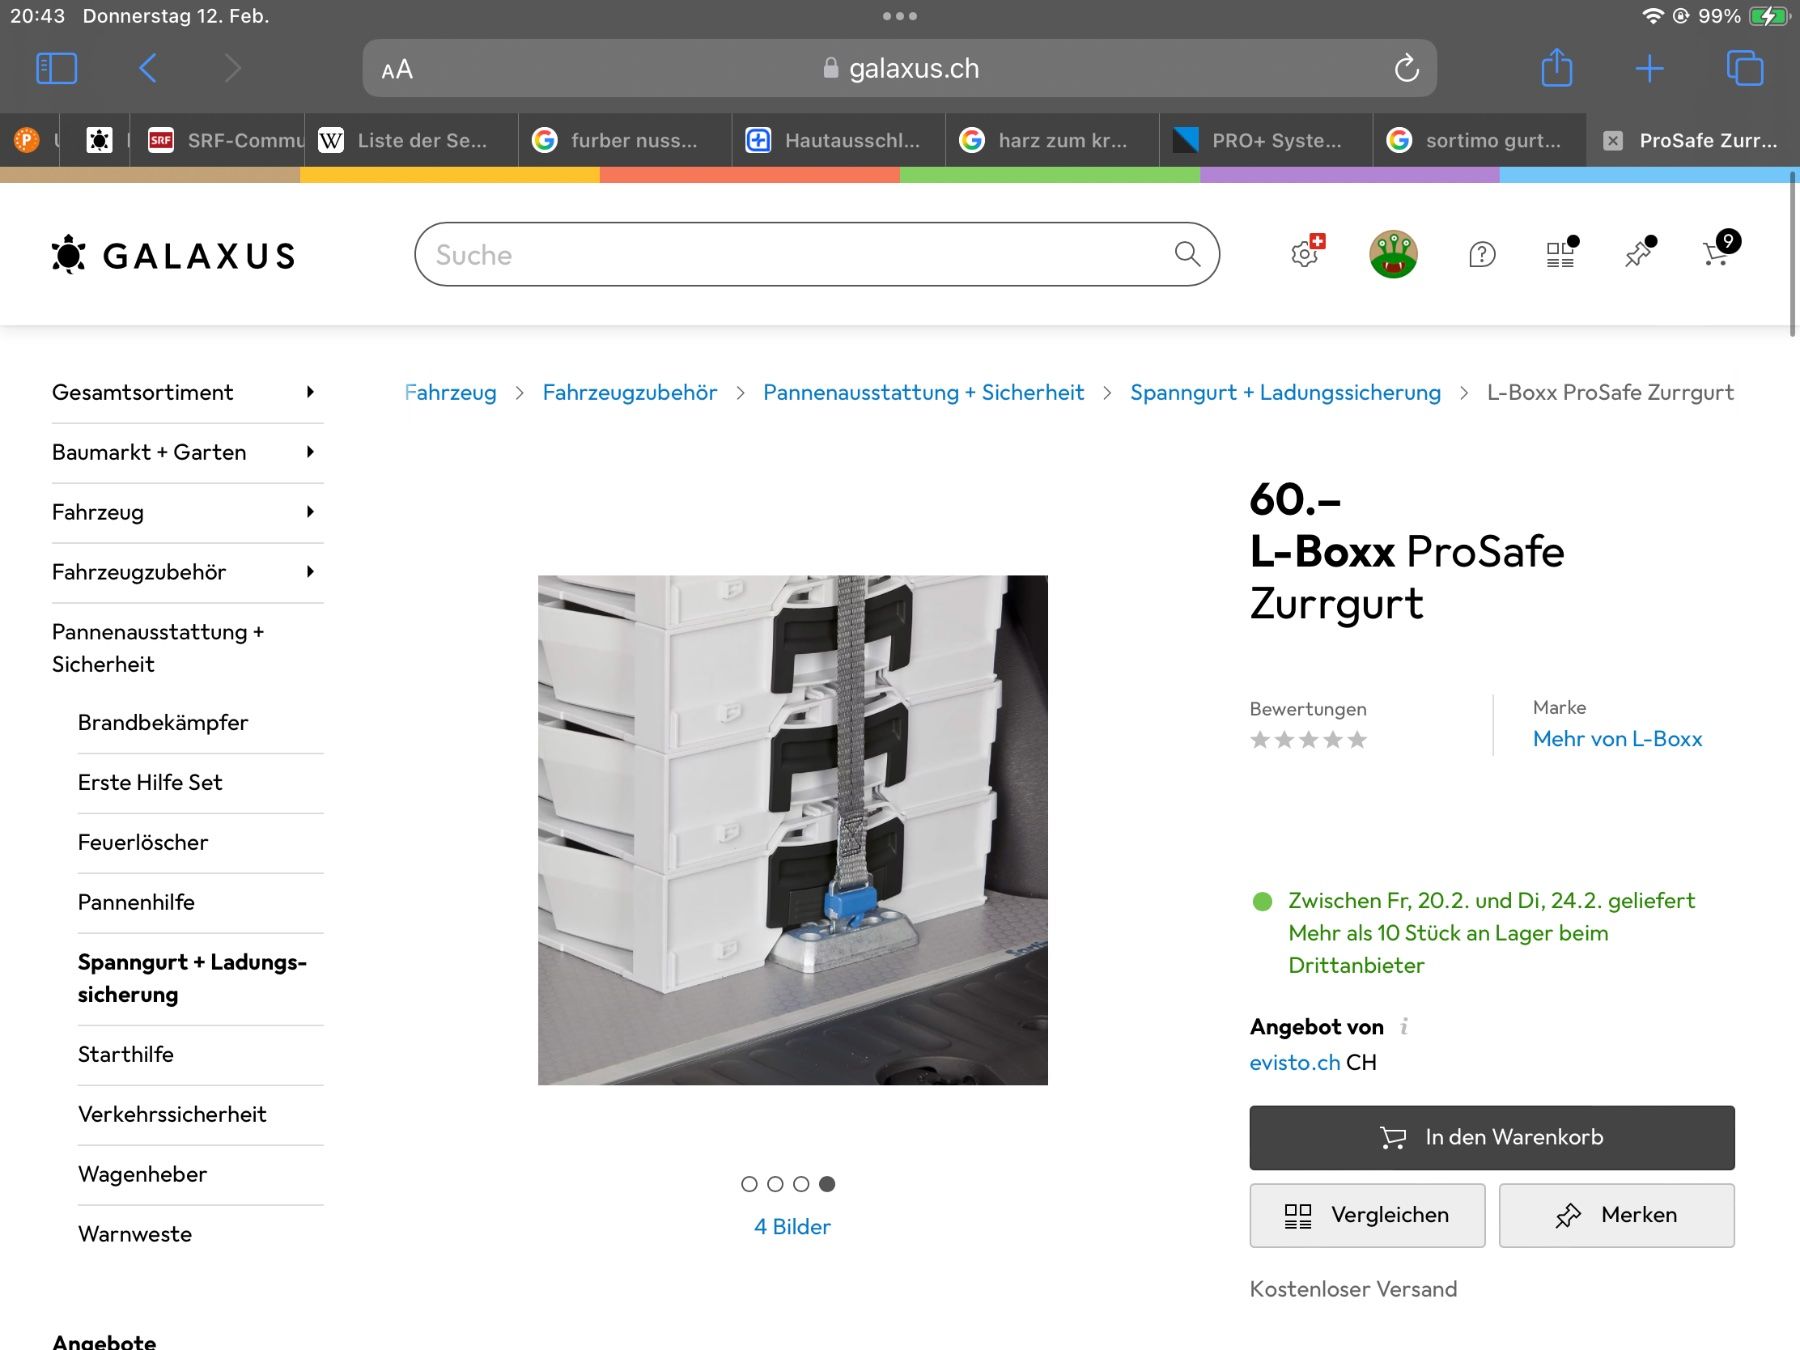This screenshot has height=1350, width=1800.
Task: Open the Wagenheber category
Action: (142, 1174)
